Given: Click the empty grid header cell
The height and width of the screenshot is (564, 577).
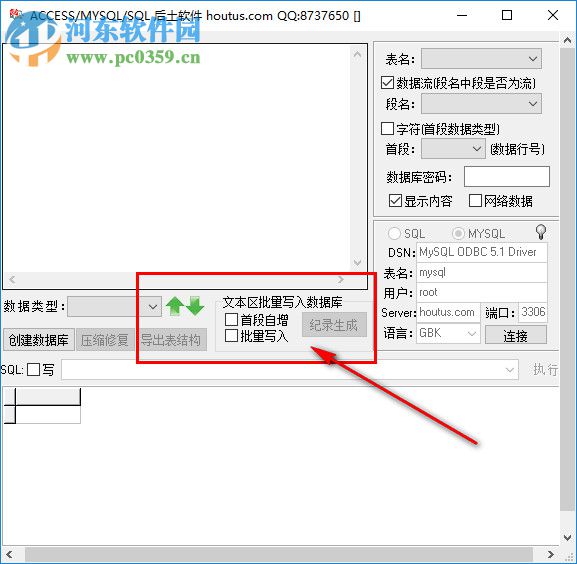Looking at the screenshot, I should (48, 397).
